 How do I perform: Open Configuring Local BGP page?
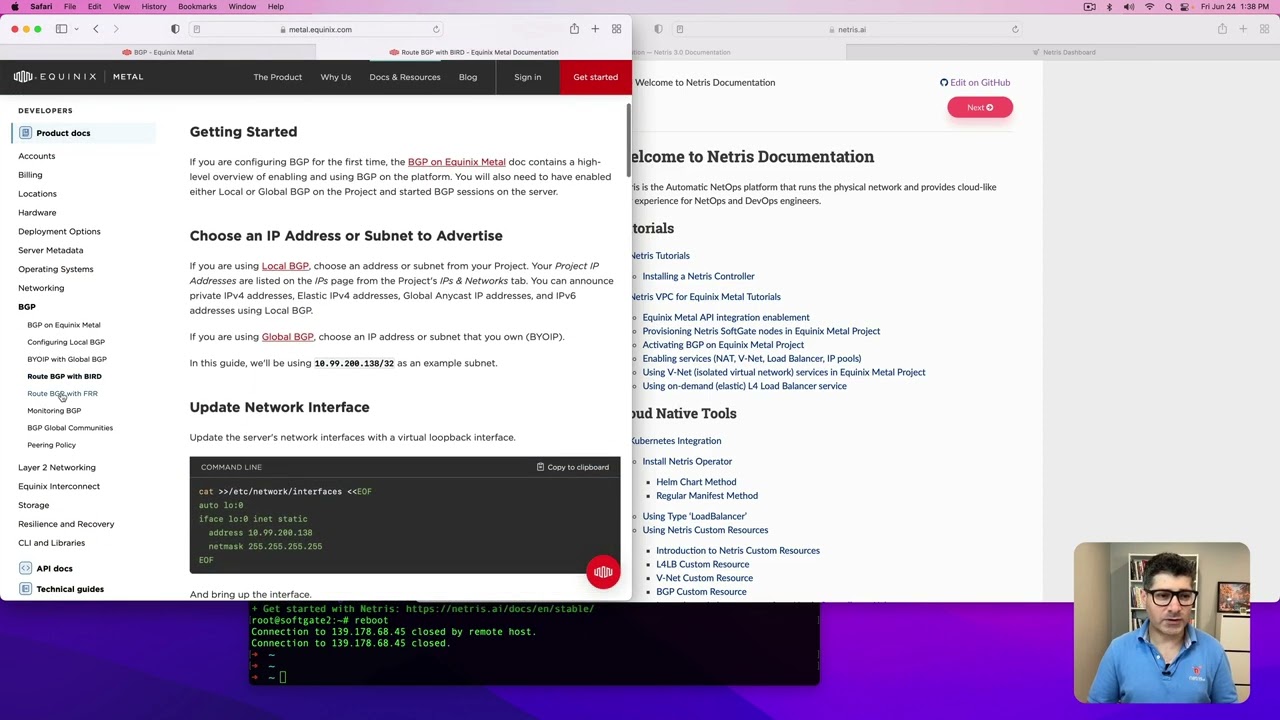click(65, 342)
